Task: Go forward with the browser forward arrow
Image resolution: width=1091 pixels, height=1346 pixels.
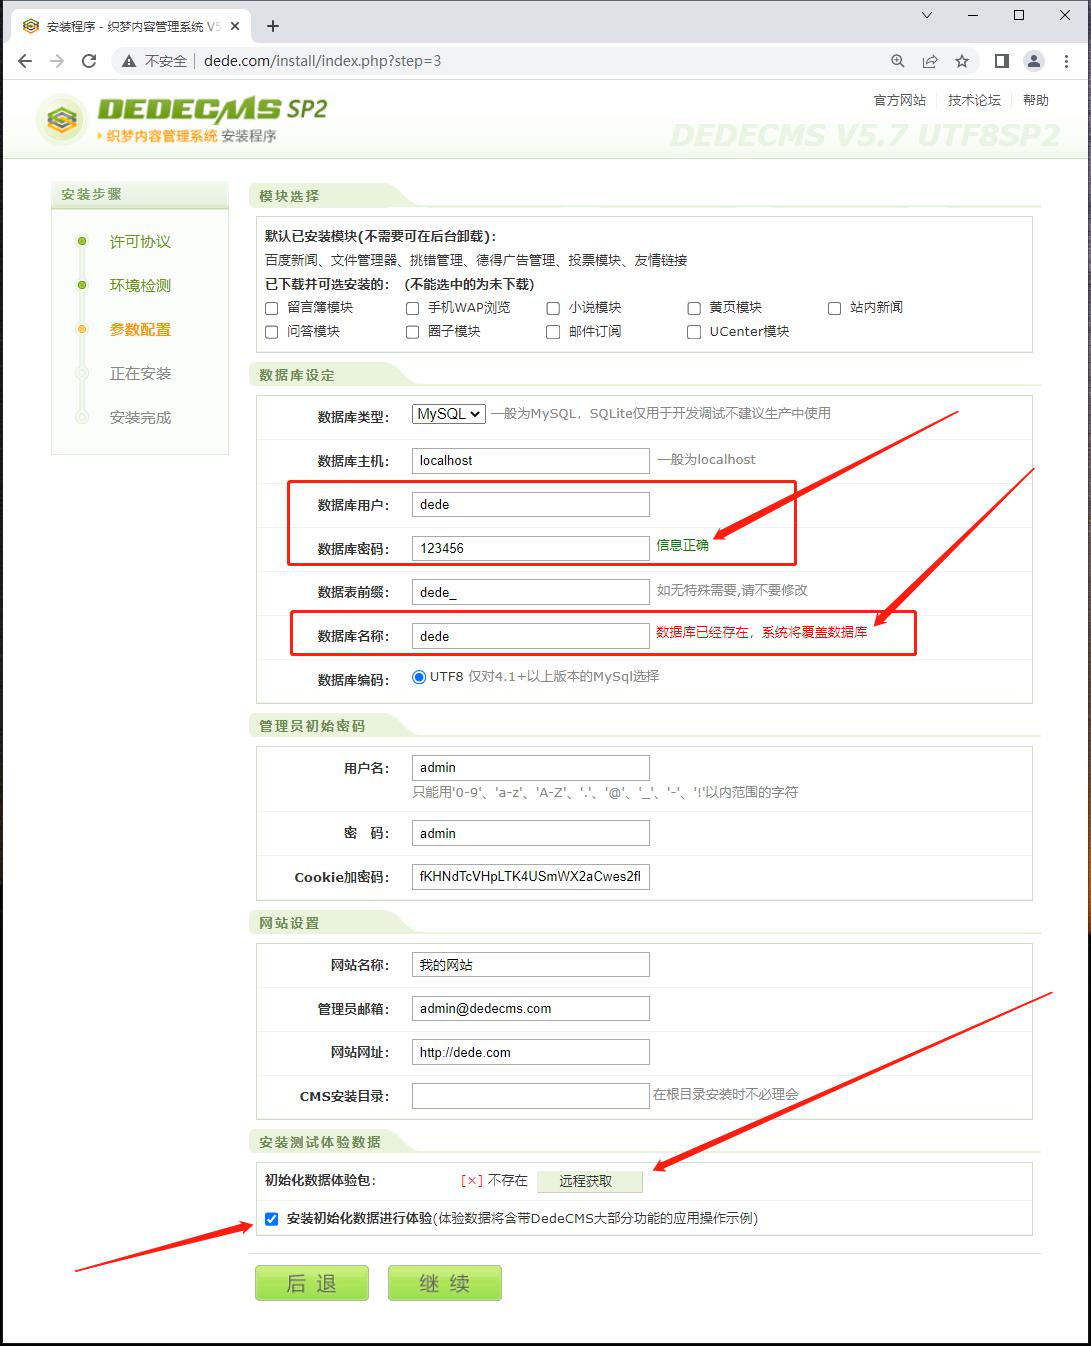Action: click(57, 61)
